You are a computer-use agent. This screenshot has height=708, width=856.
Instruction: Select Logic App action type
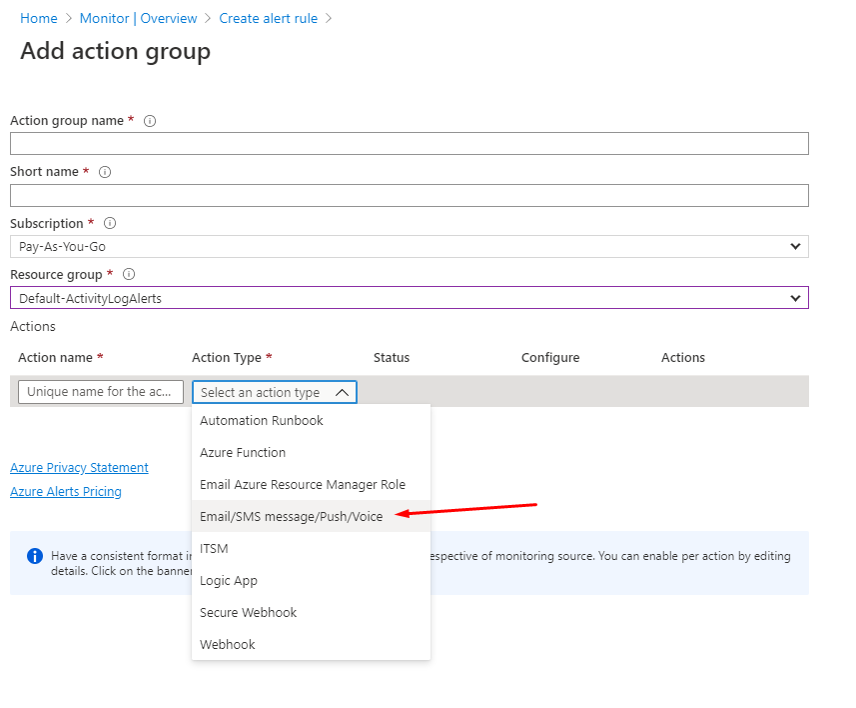coord(229,581)
